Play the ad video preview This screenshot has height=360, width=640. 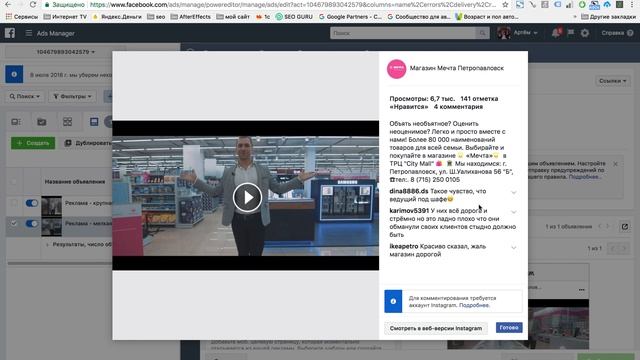[x=247, y=197]
